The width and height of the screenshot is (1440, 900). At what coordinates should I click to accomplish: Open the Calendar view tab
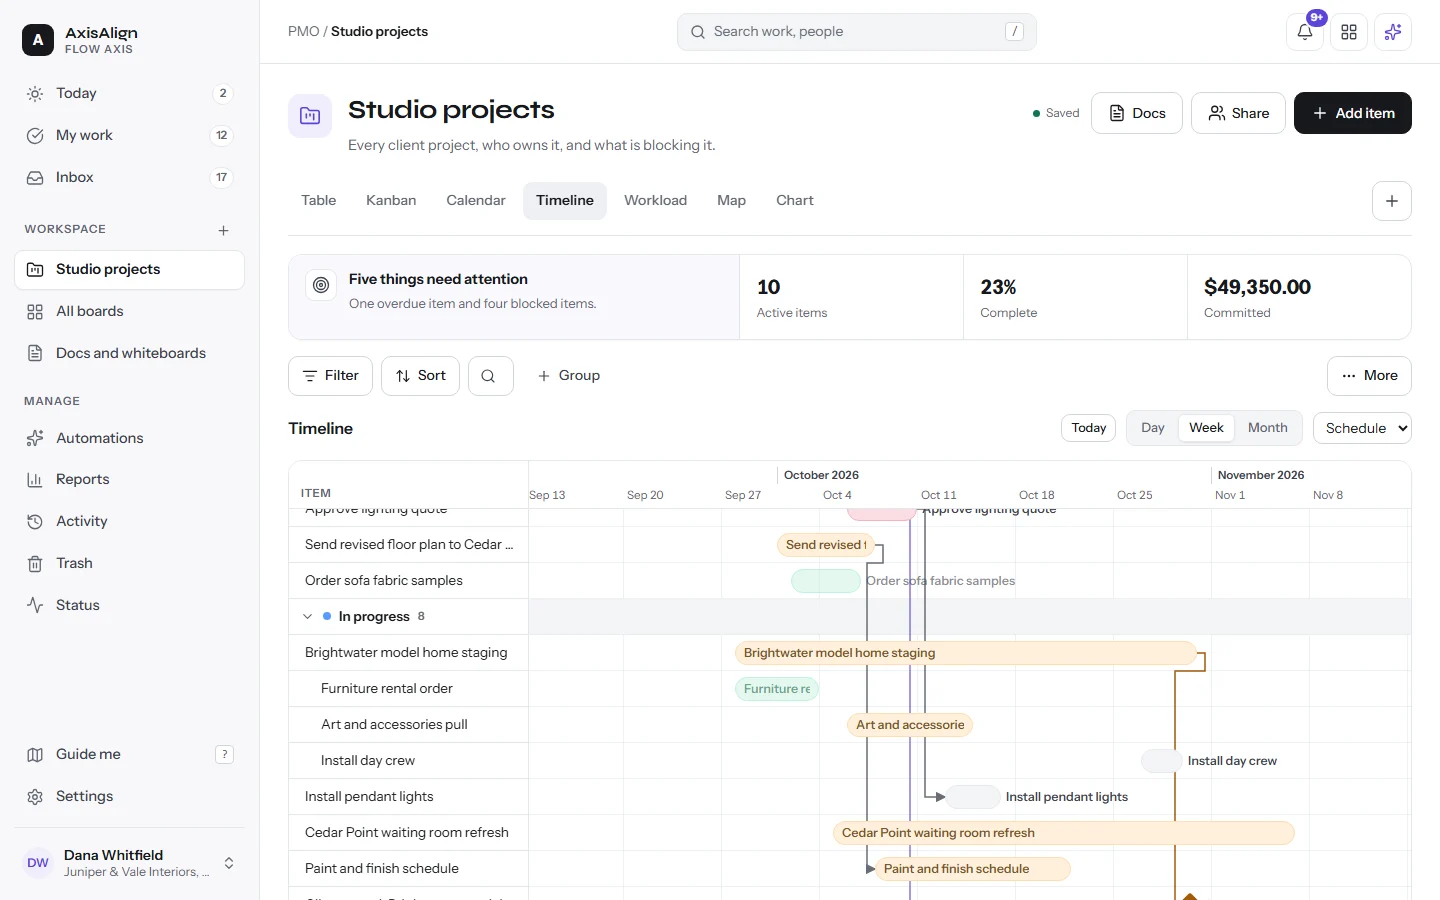click(476, 201)
